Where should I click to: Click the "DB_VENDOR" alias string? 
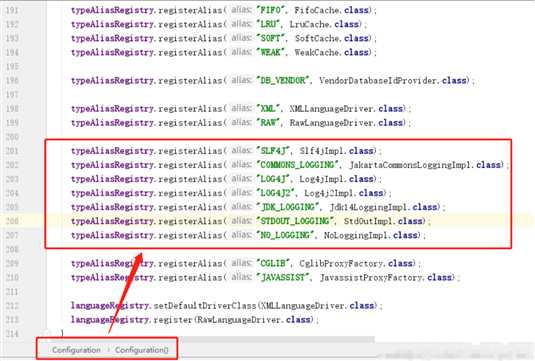pos(283,81)
